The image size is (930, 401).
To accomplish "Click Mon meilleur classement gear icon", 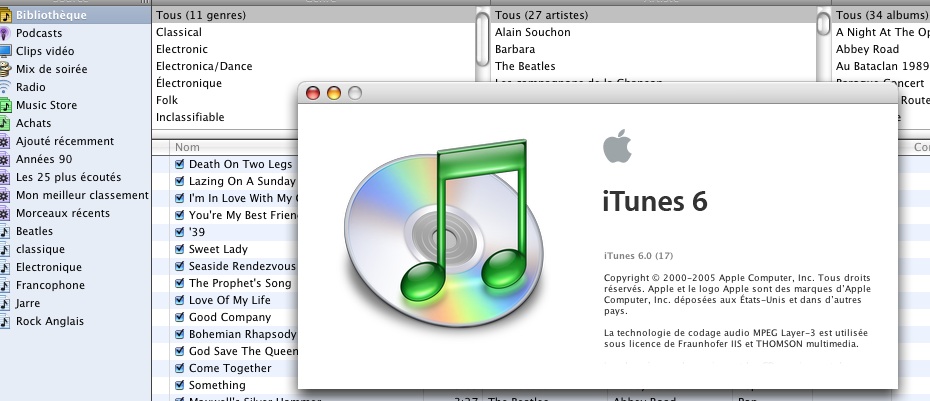I will (x=5, y=195).
